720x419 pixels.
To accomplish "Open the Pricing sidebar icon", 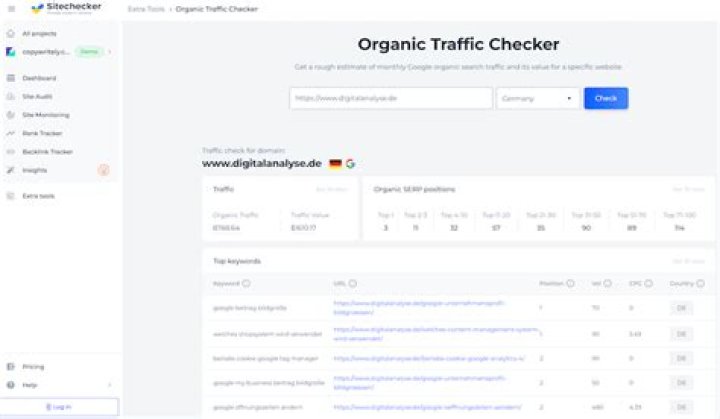I will point(11,367).
